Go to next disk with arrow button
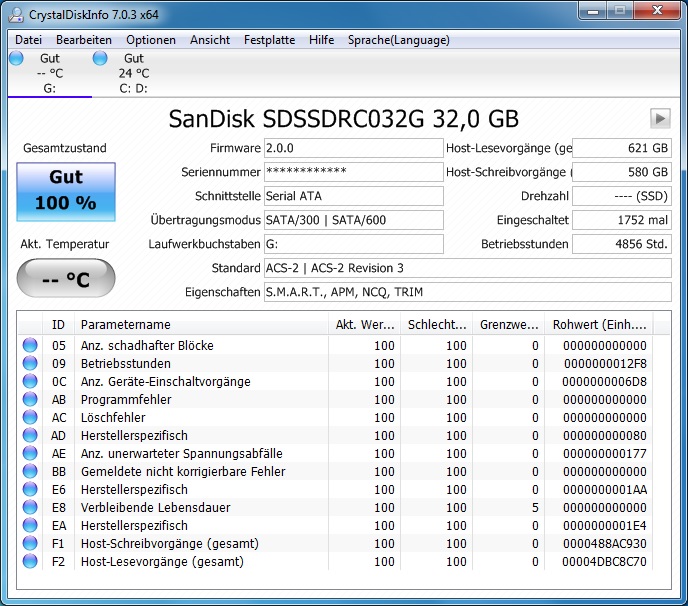Screen dimensions: 688x606 coord(660,118)
